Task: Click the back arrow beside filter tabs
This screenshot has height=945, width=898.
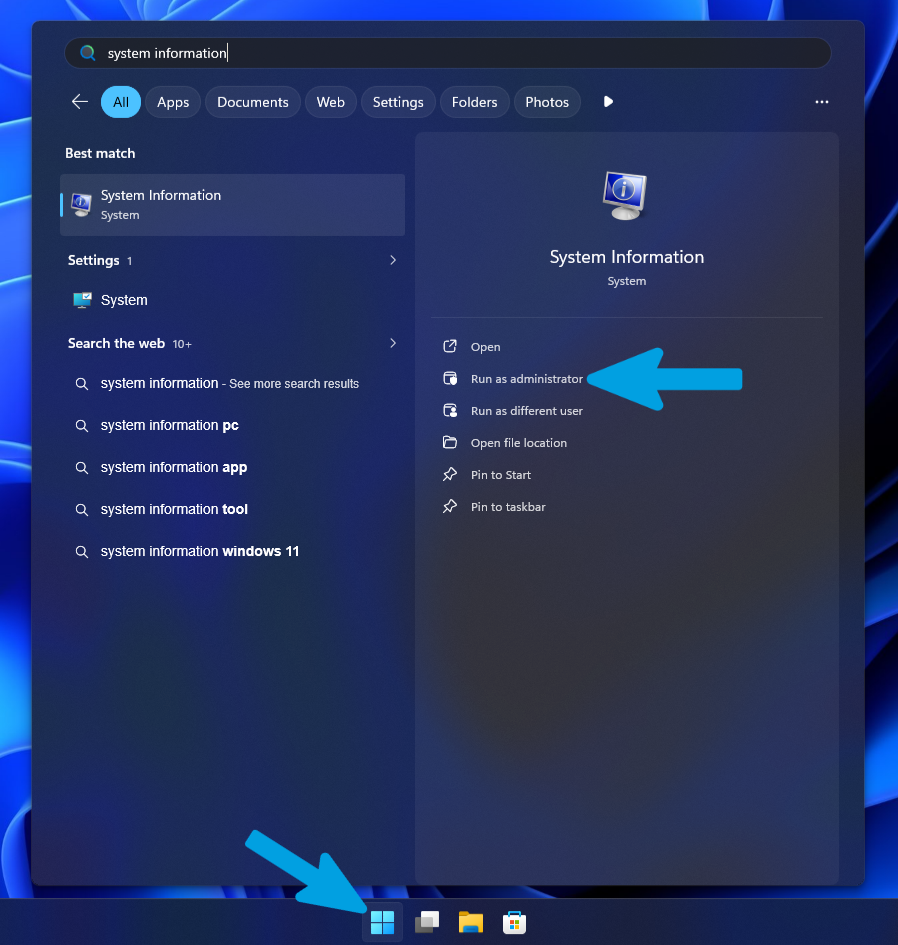Action: click(80, 102)
